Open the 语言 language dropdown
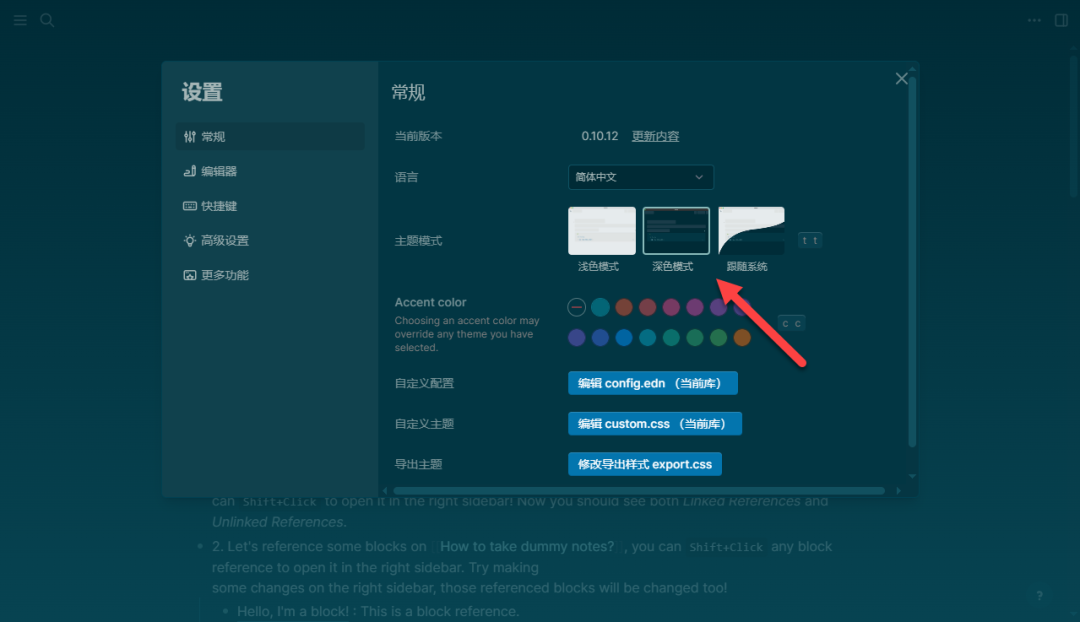1080x622 pixels. pyautogui.click(x=640, y=177)
